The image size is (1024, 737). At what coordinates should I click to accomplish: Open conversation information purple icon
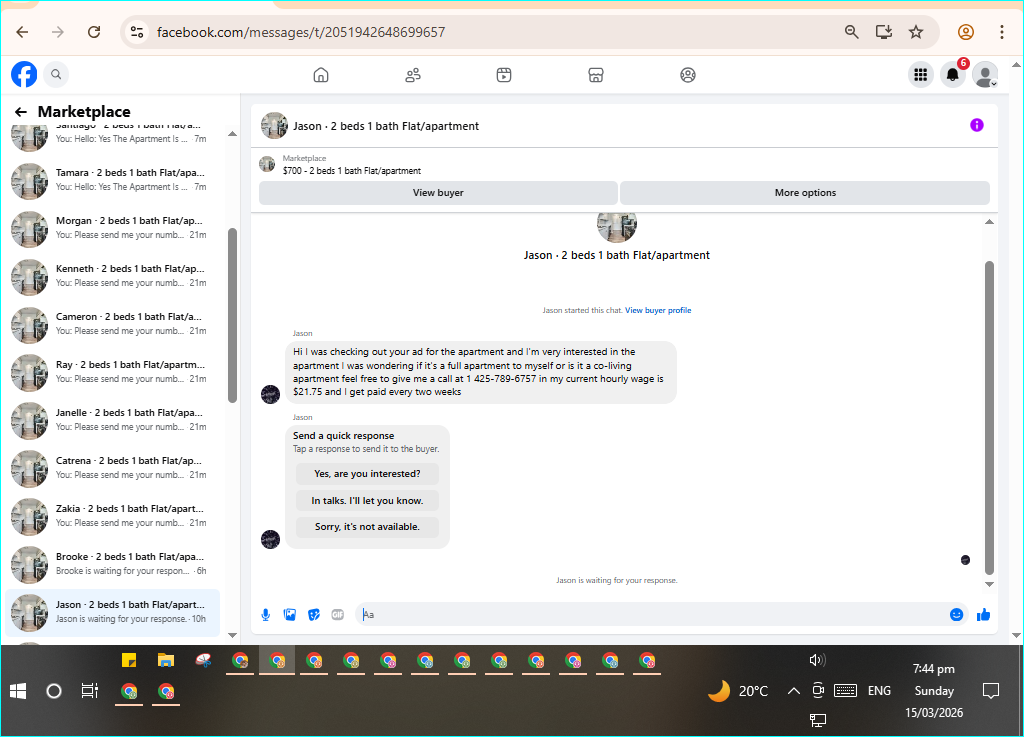[976, 125]
